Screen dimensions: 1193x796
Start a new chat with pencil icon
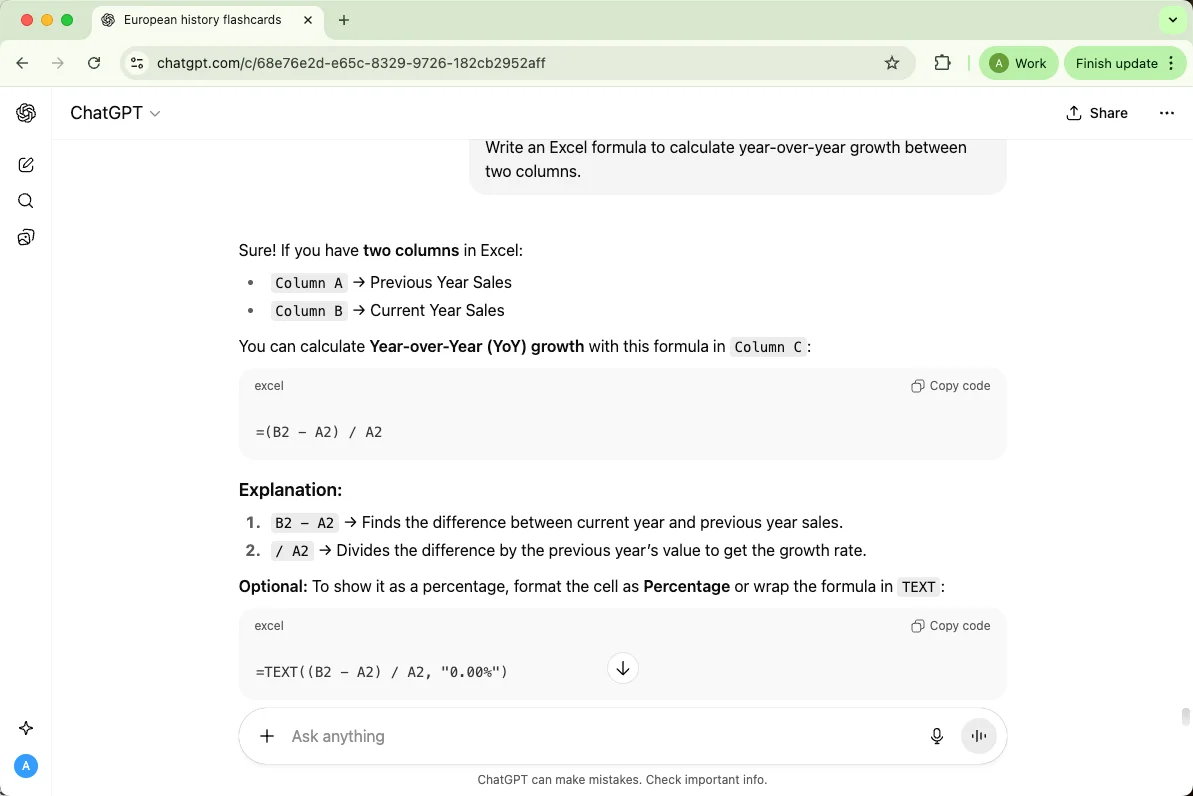26,165
